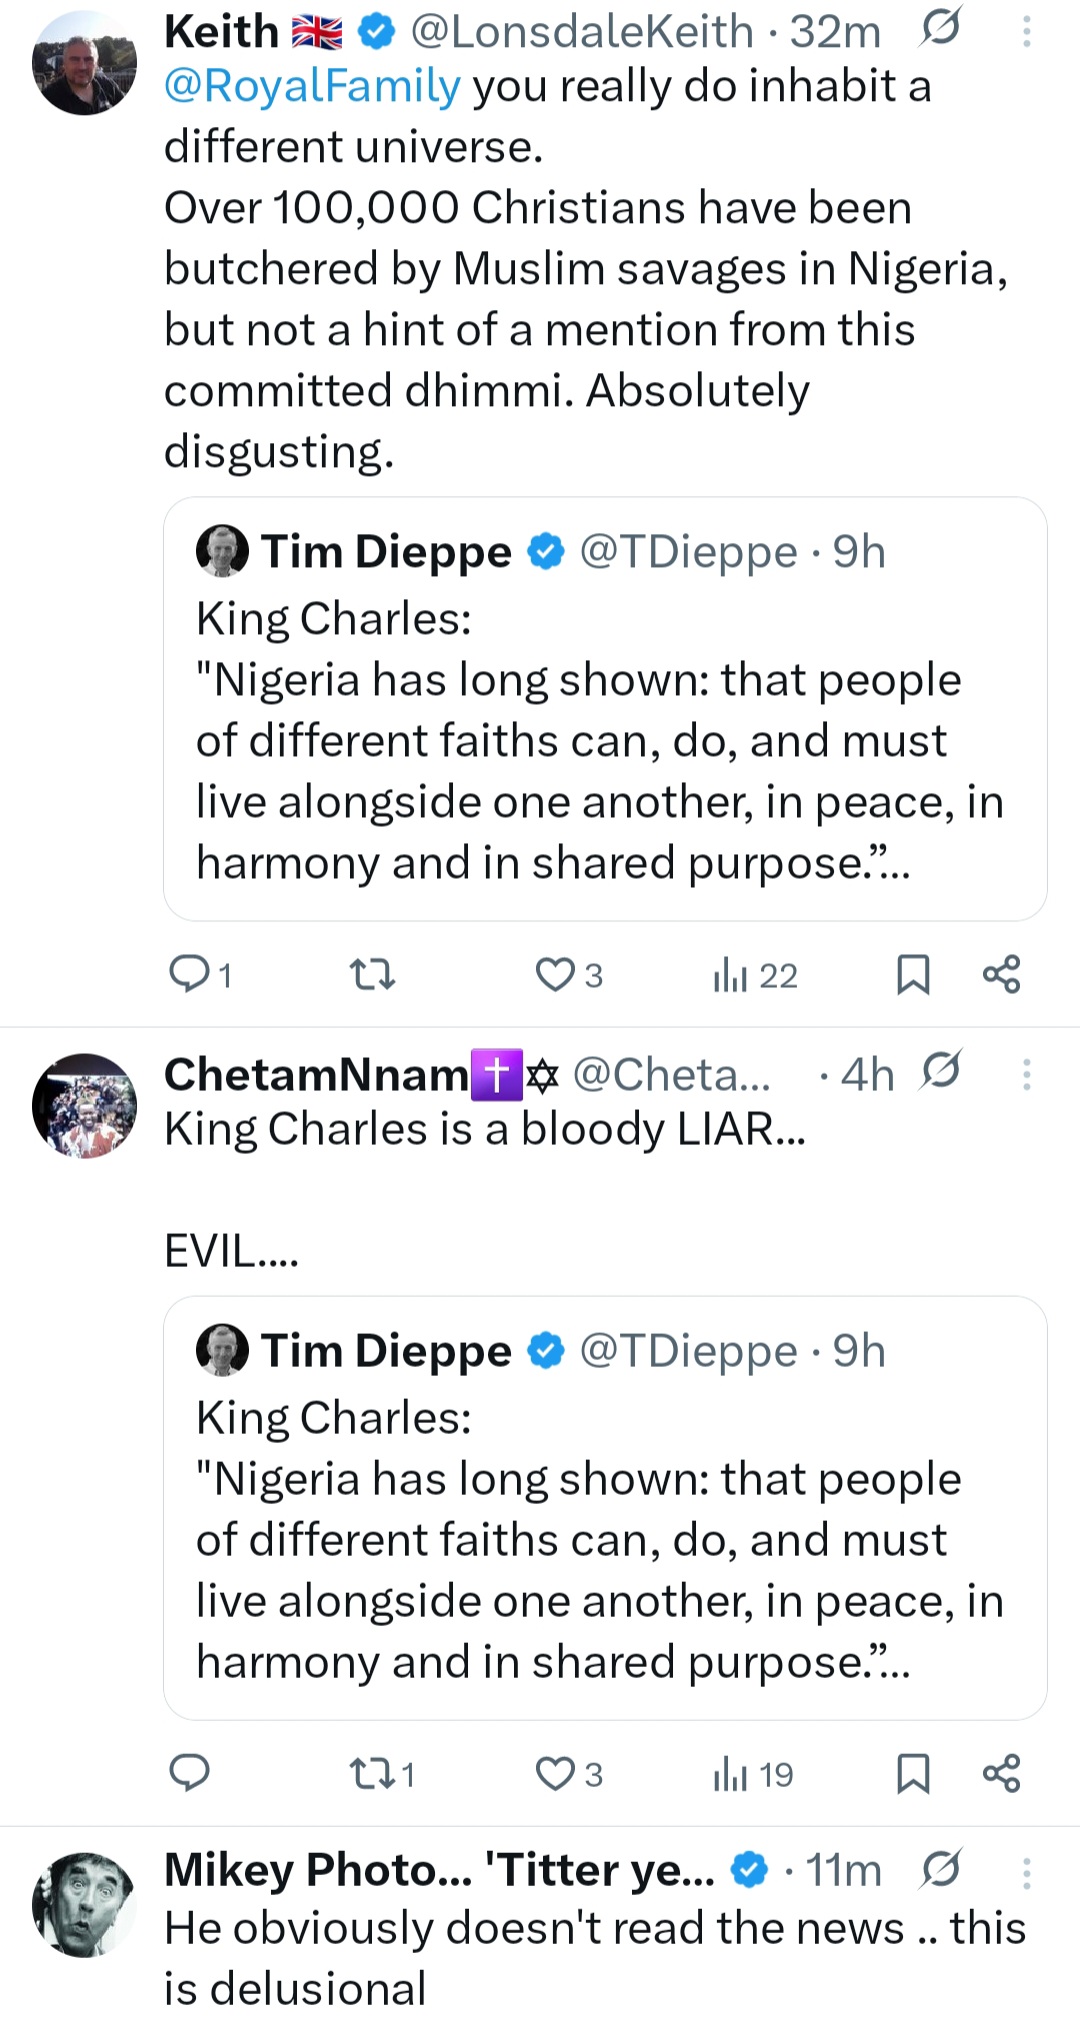This screenshot has height=2032, width=1080.
Task: Open more options for ChetamNnam's tweet
Action: pyautogui.click(x=1026, y=1074)
